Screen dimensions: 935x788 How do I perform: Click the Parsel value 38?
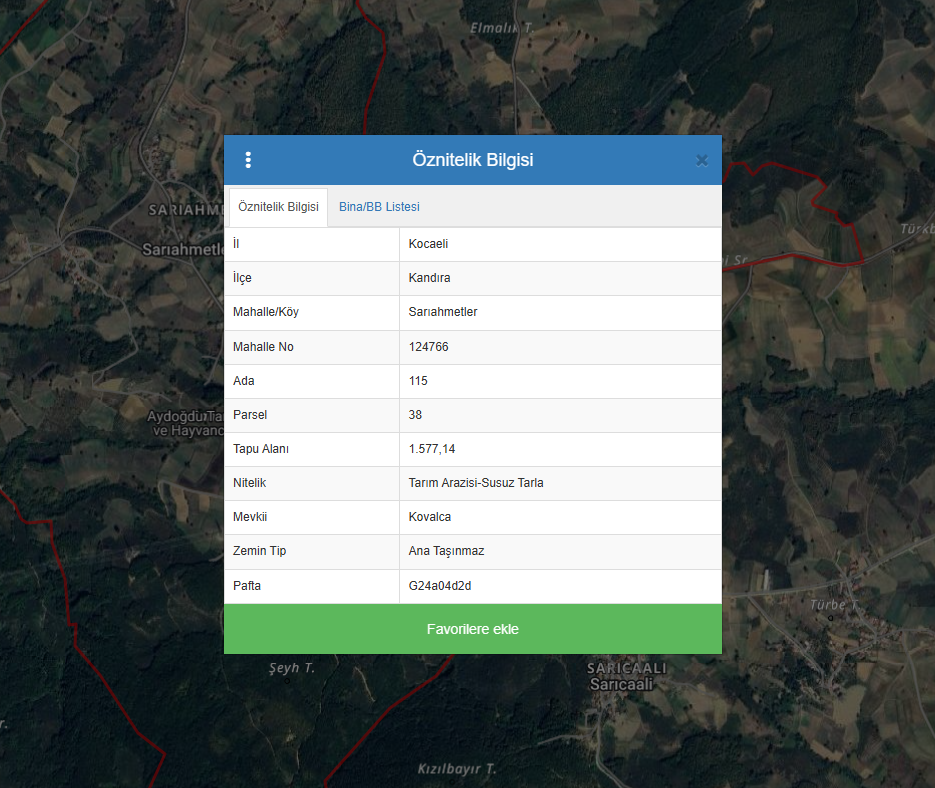click(x=415, y=415)
